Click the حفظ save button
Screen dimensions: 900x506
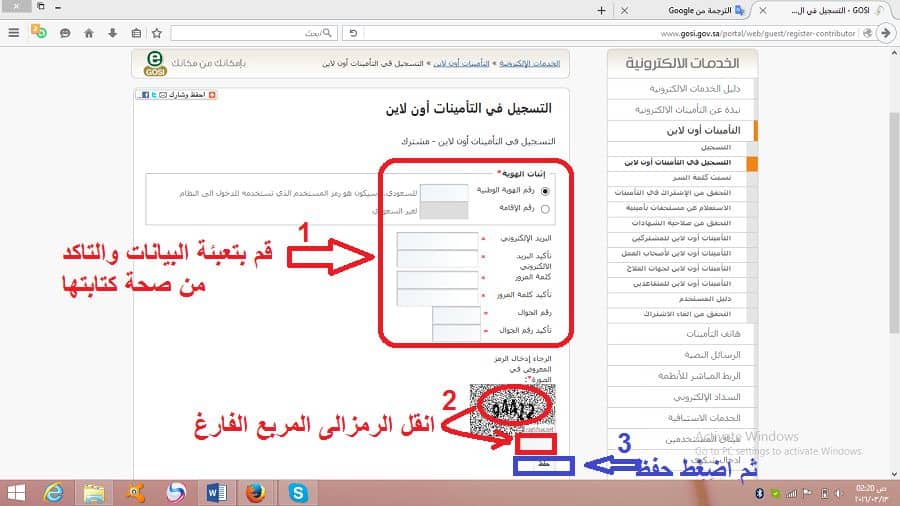(544, 465)
